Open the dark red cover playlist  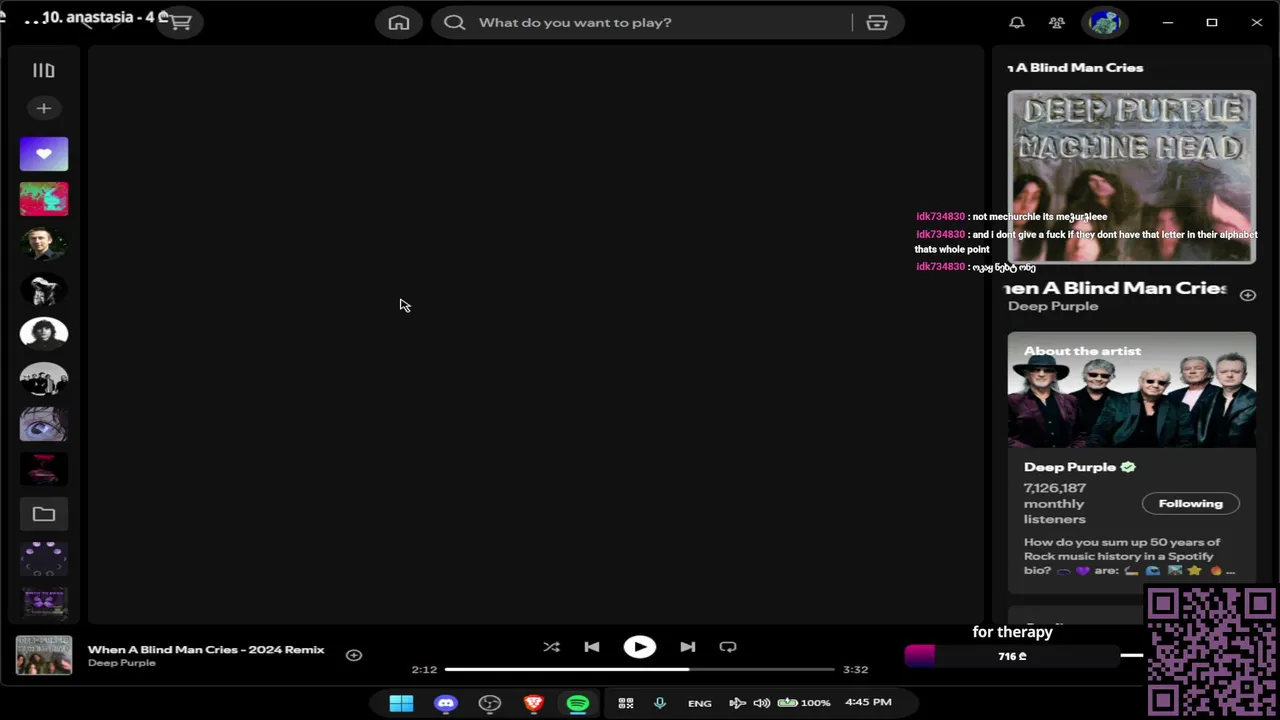click(x=44, y=469)
